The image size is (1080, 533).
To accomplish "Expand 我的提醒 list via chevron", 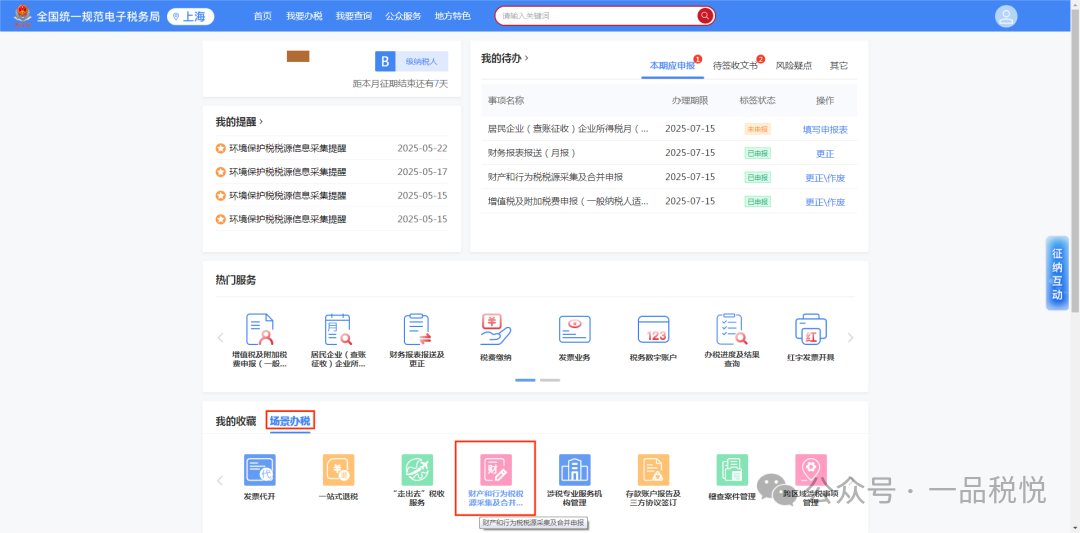I will pyautogui.click(x=261, y=122).
